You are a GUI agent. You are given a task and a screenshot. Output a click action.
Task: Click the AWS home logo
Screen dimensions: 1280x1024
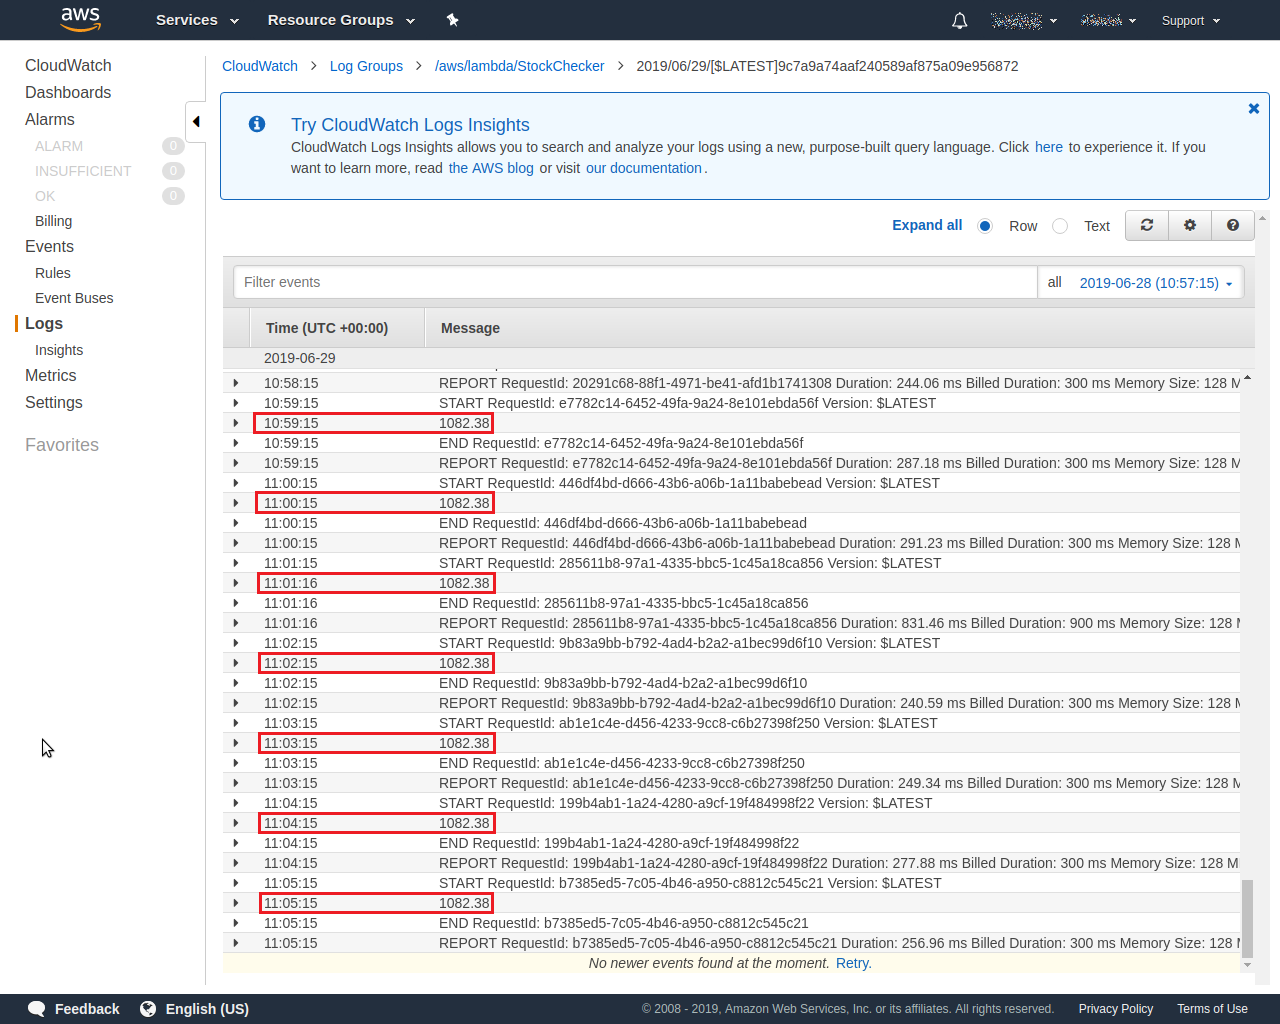(x=80, y=20)
